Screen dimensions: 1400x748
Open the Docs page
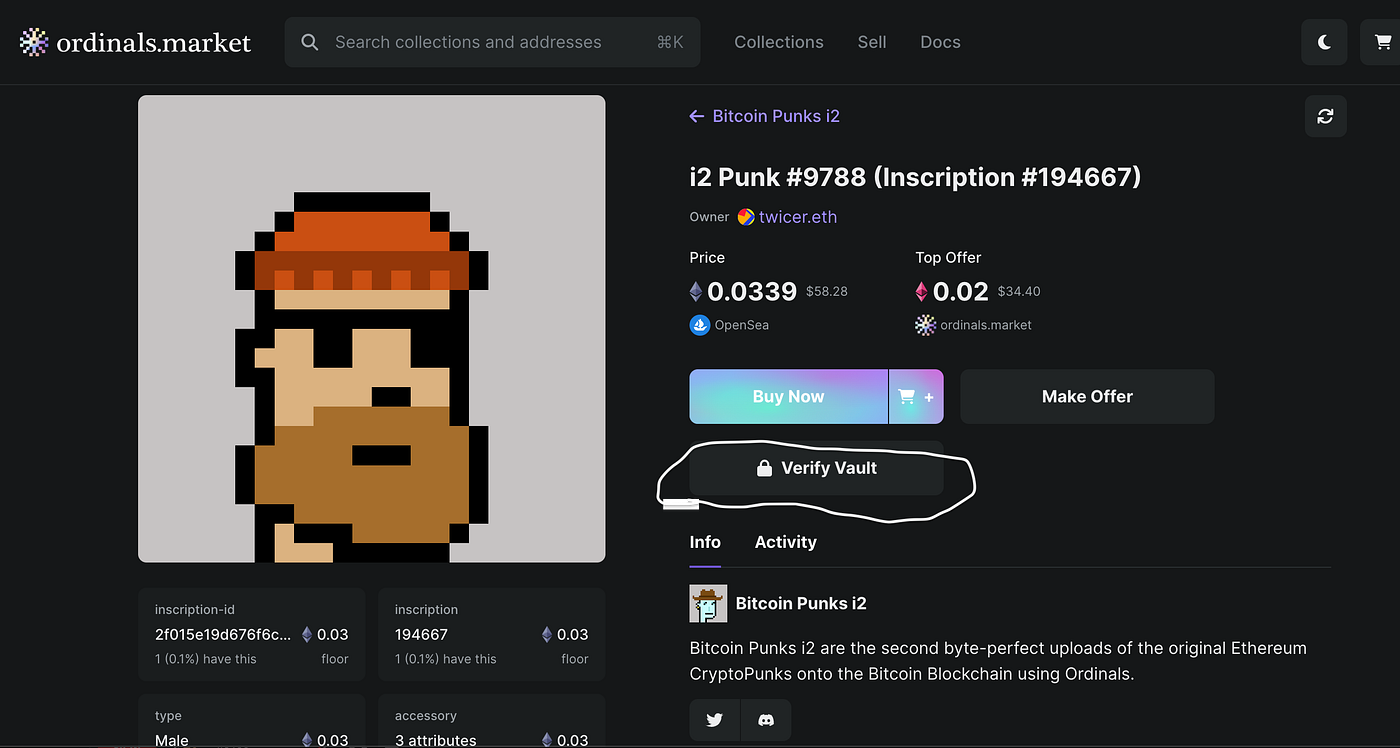[x=940, y=42]
